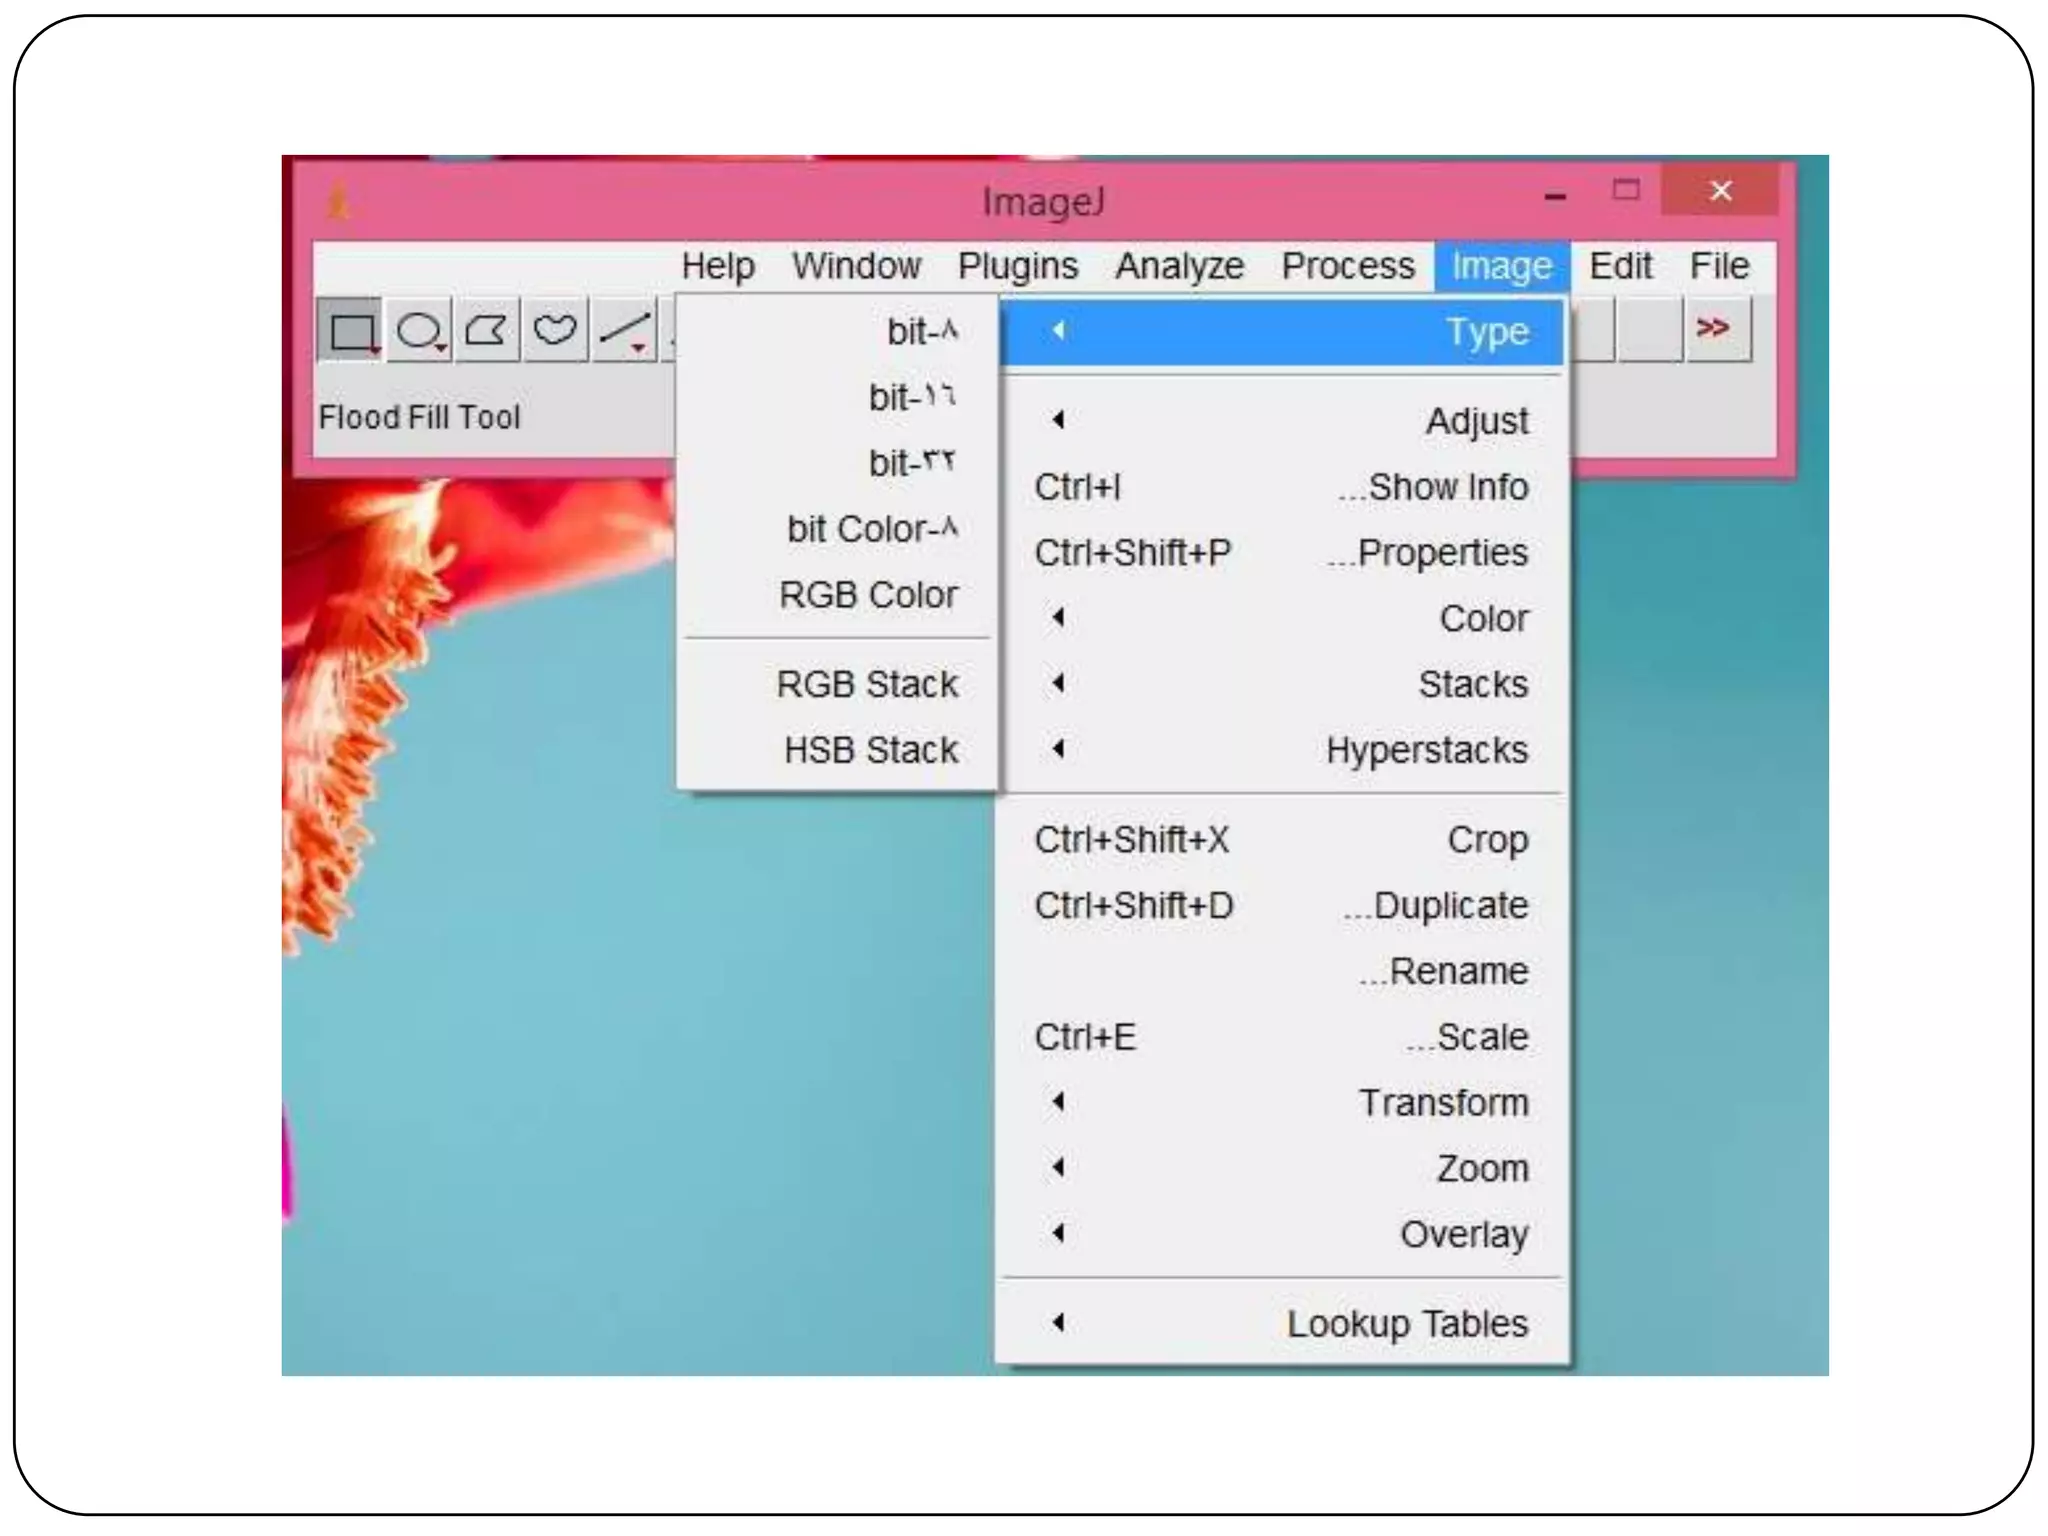Viewport: 2048px width, 1536px height.
Task: Select the Polygon selection tool
Action: tap(487, 330)
